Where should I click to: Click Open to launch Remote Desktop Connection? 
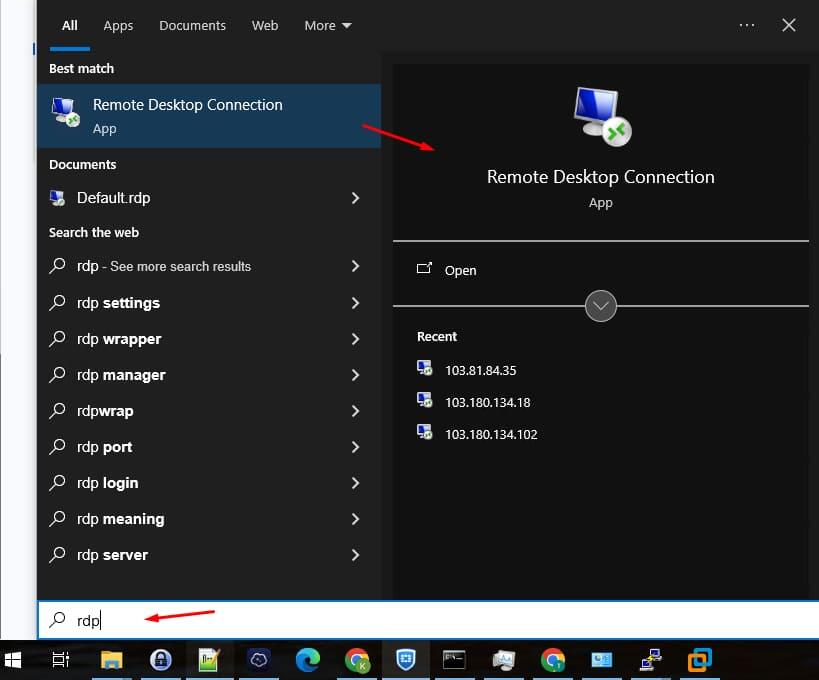[460, 270]
